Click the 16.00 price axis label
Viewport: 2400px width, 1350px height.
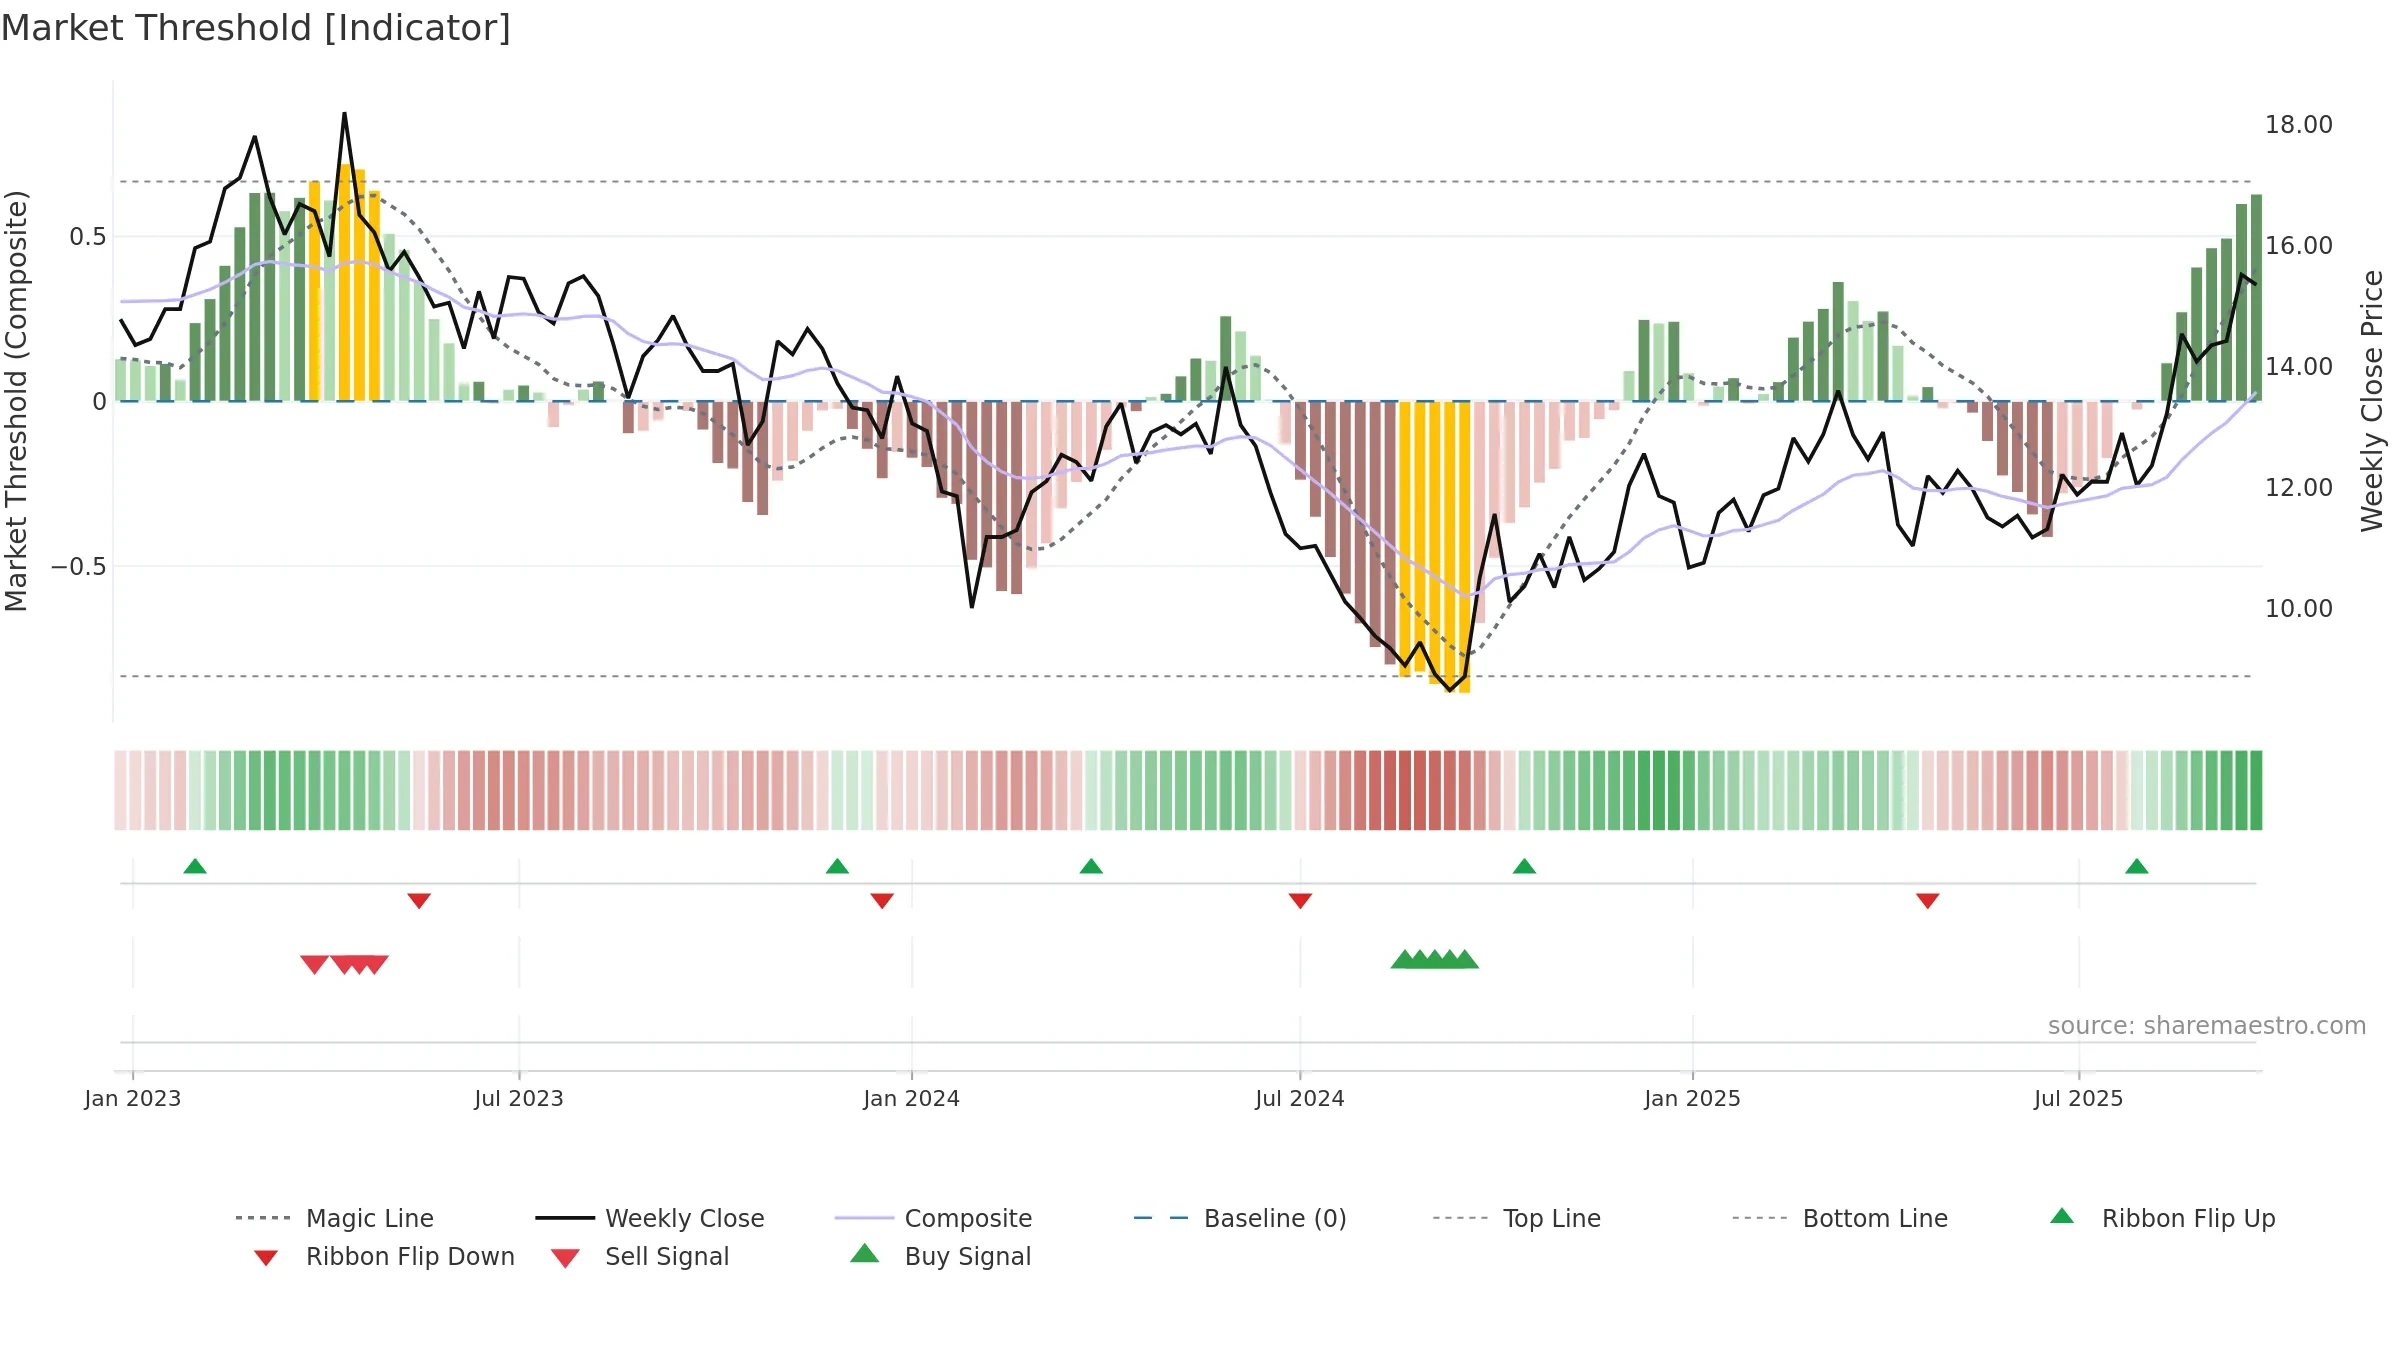click(x=2299, y=246)
